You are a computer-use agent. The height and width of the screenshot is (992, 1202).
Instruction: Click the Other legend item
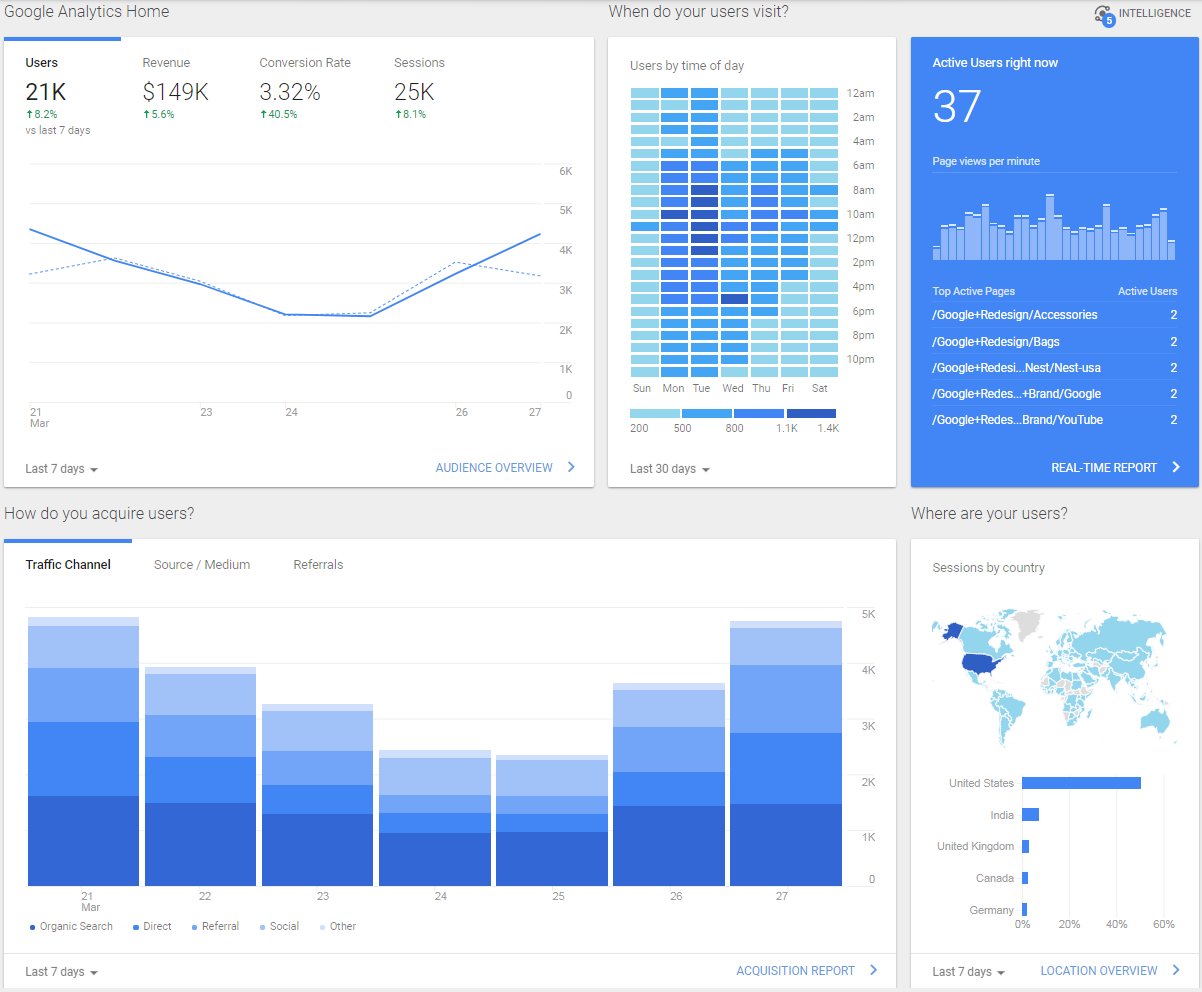[x=338, y=927]
